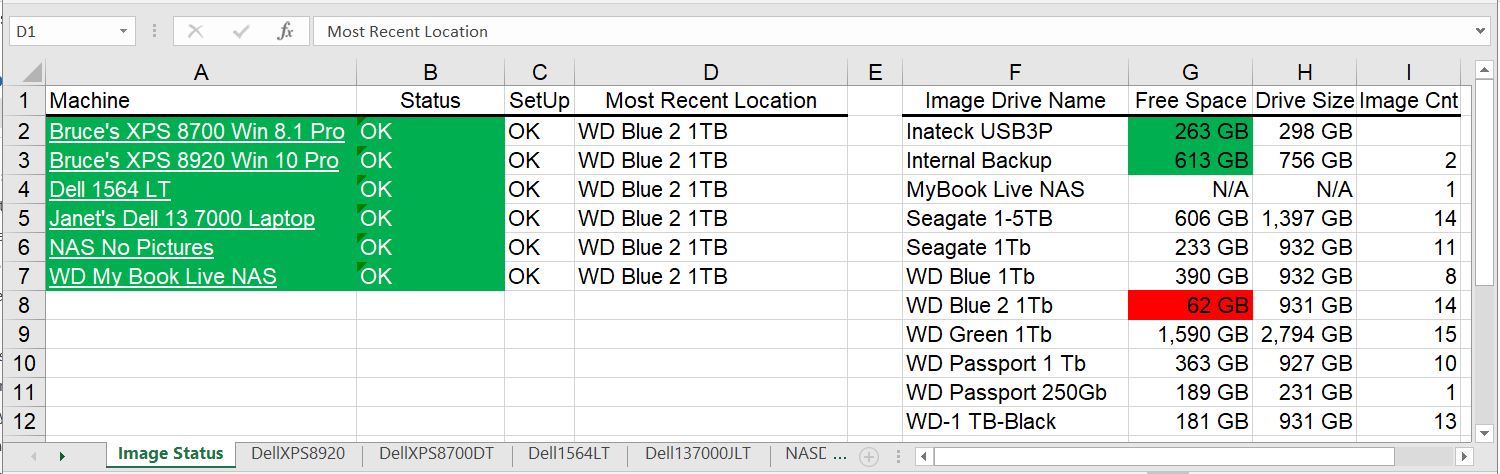Switch to the DellXPS8920 sheet tab
This screenshot has height=474, width=1500.
click(298, 454)
